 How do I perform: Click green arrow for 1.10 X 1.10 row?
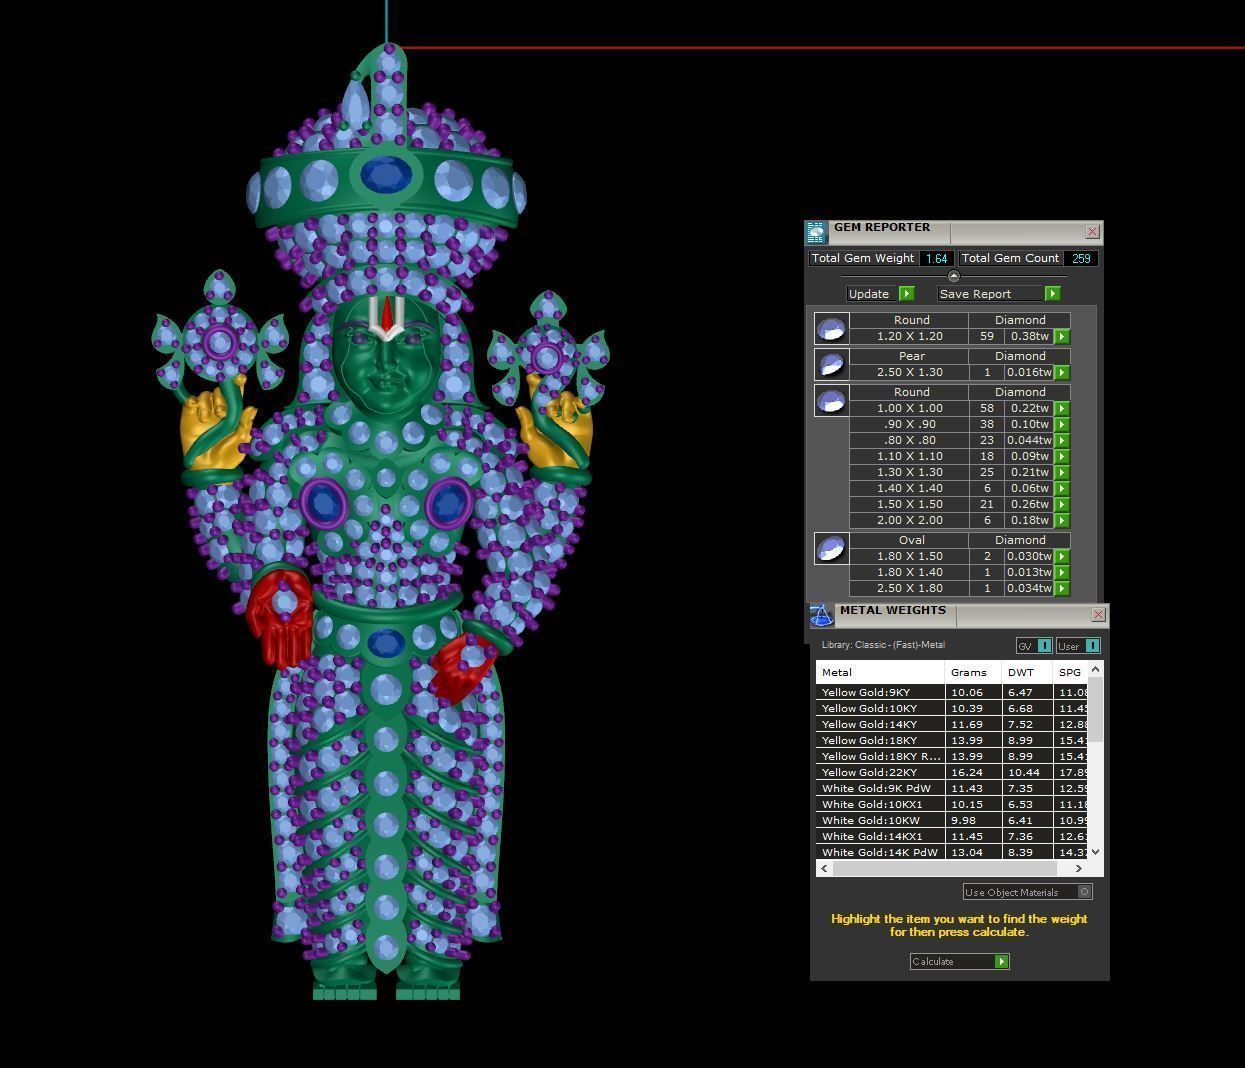pyautogui.click(x=1061, y=457)
